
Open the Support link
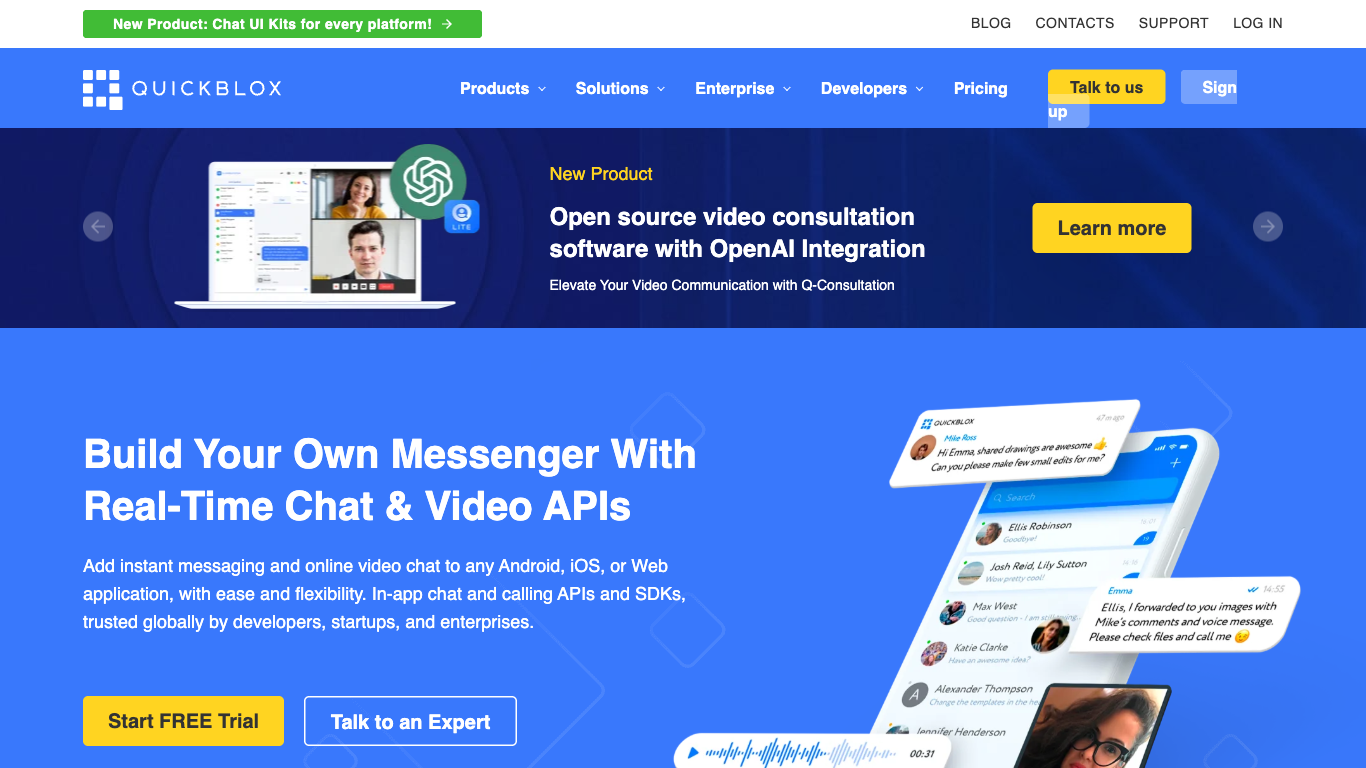click(x=1174, y=23)
